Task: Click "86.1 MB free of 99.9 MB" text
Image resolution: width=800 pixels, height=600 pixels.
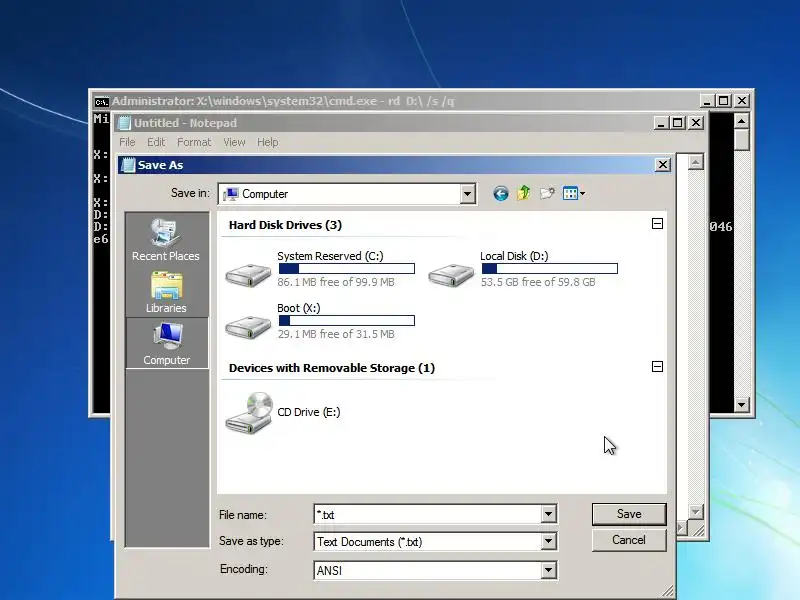Action: 336,282
